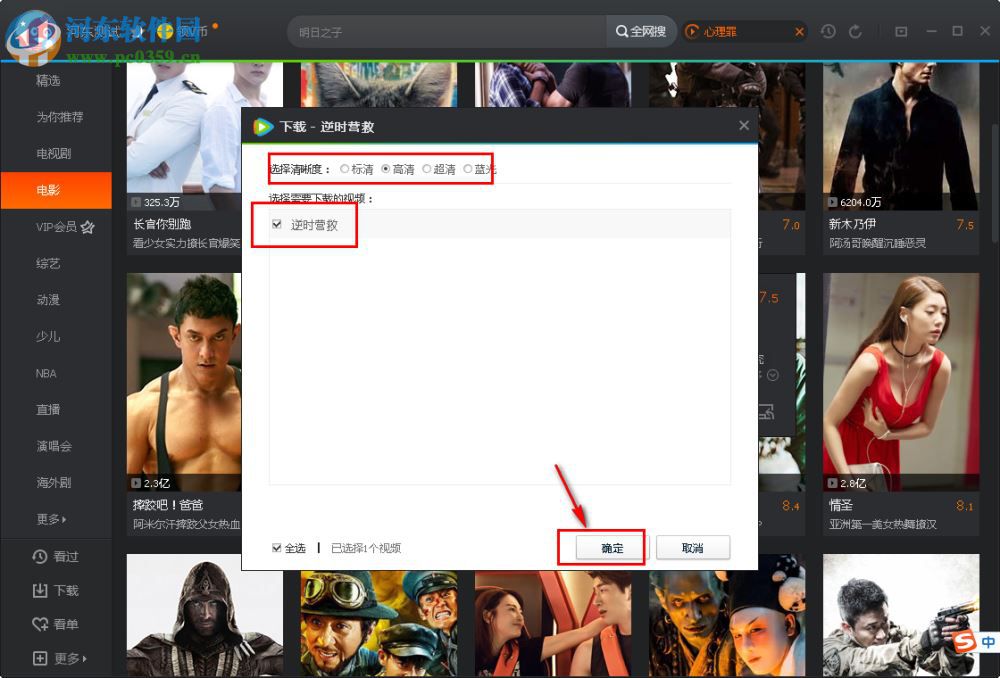
Task: Click the main page vertical scrollbar
Action: click(x=994, y=185)
